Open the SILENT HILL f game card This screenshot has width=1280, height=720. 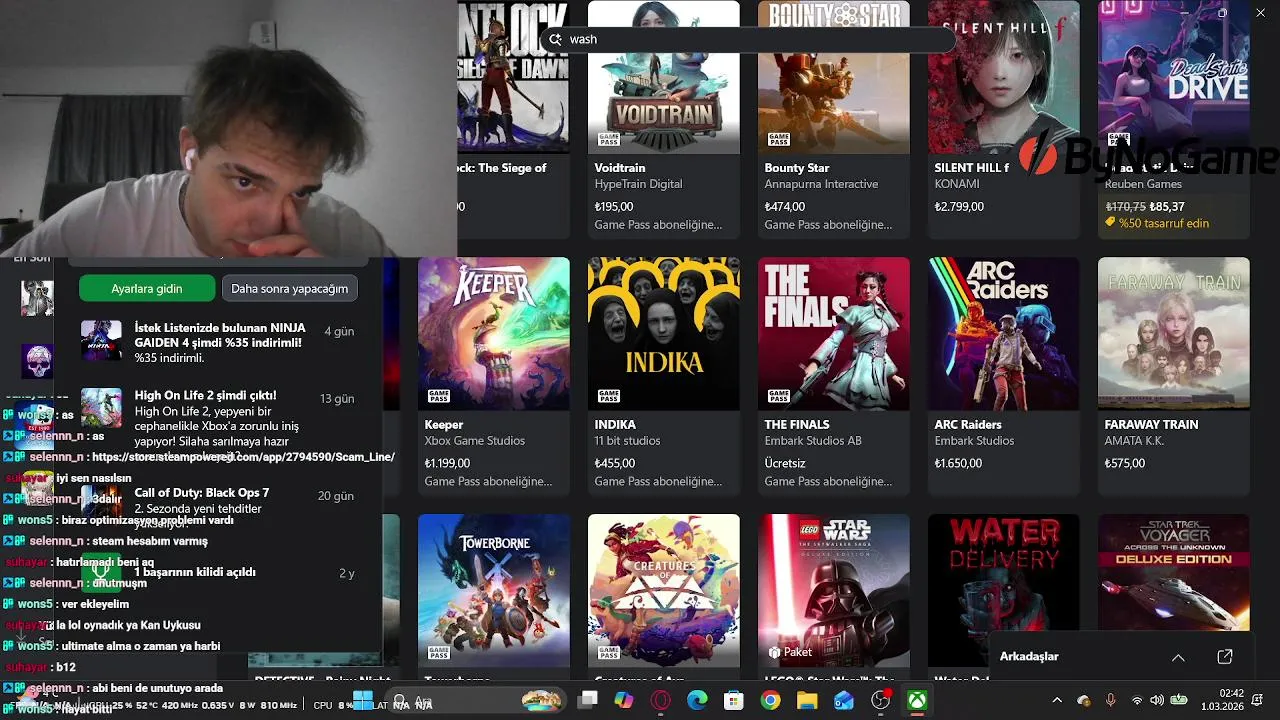(x=1004, y=118)
